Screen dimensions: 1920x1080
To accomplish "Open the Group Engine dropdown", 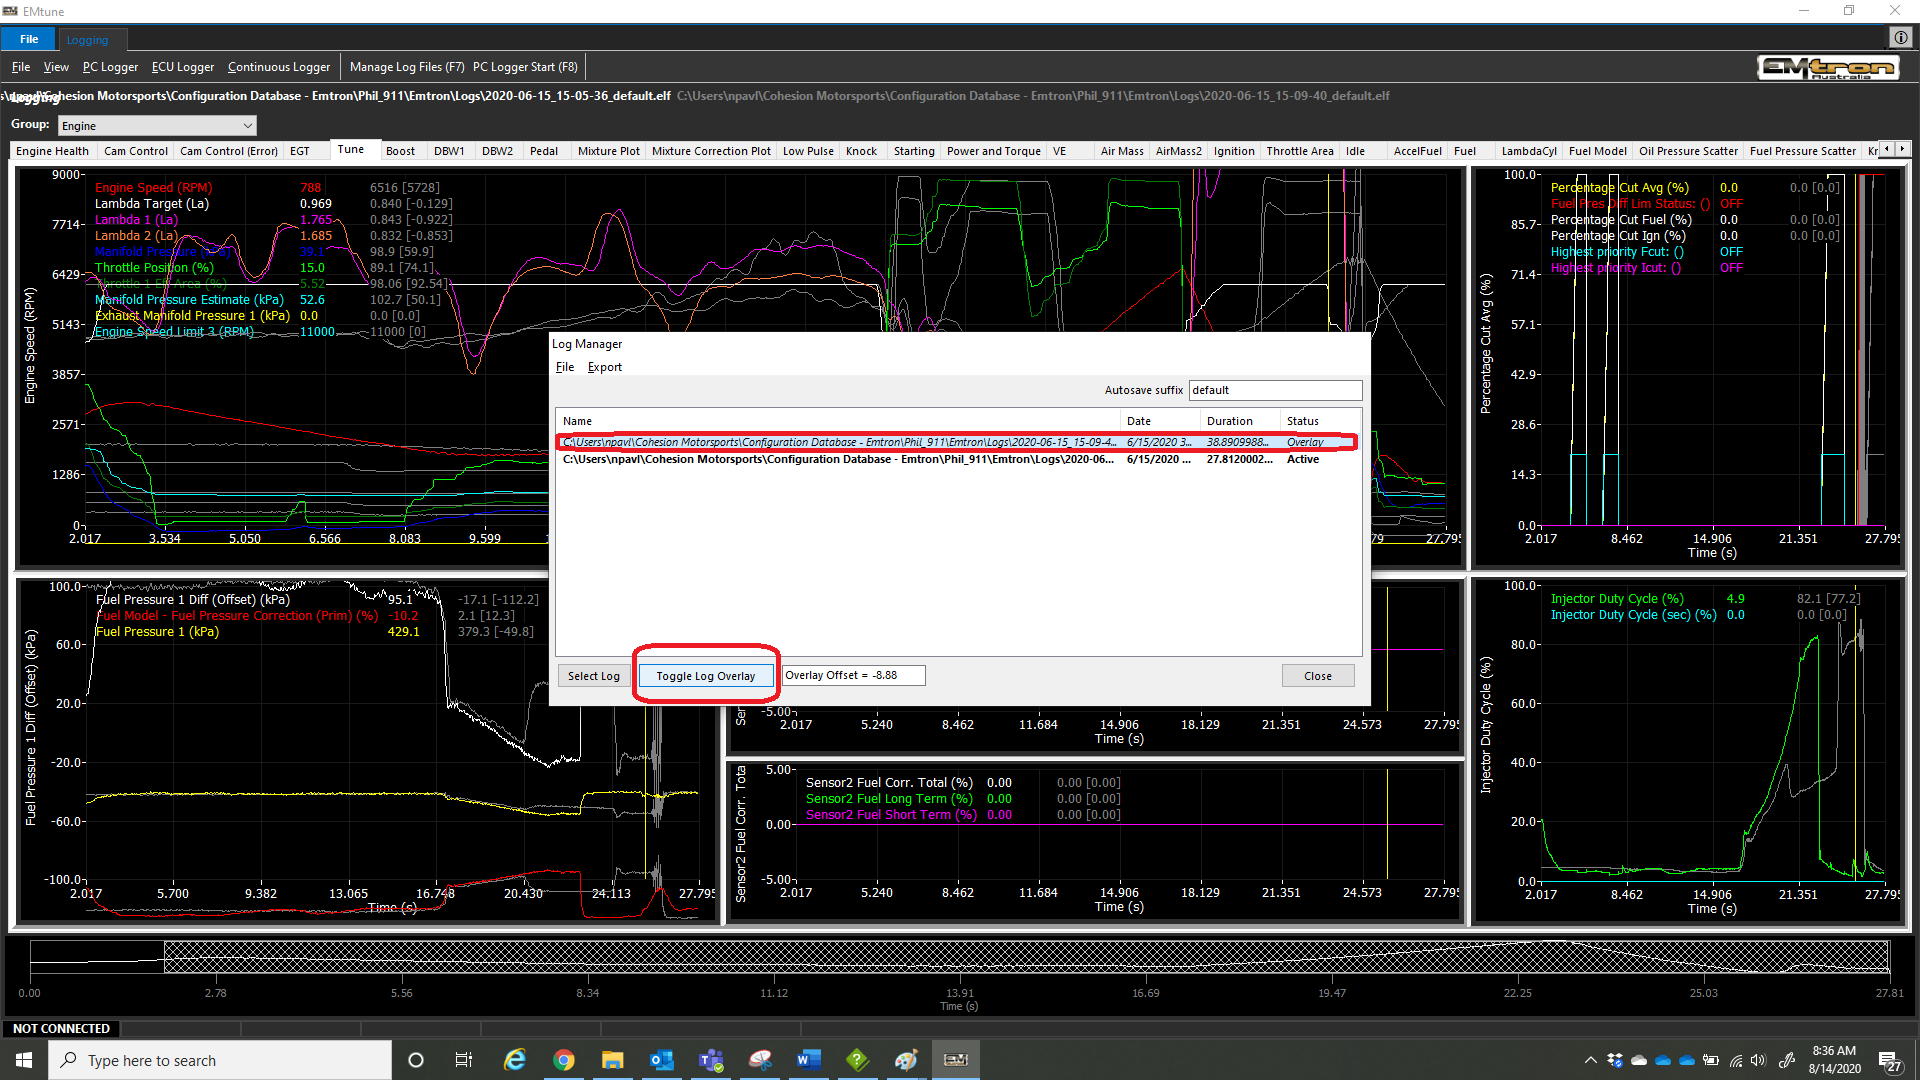I will click(x=156, y=125).
